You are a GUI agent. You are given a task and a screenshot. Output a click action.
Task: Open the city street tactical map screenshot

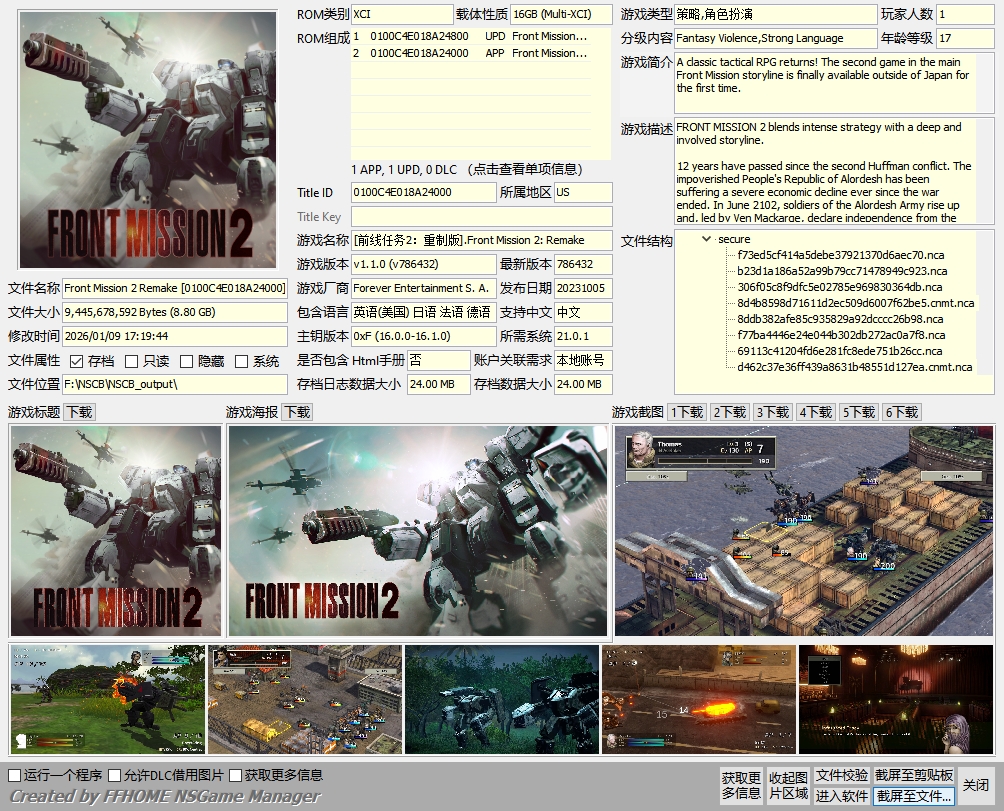click(305, 699)
